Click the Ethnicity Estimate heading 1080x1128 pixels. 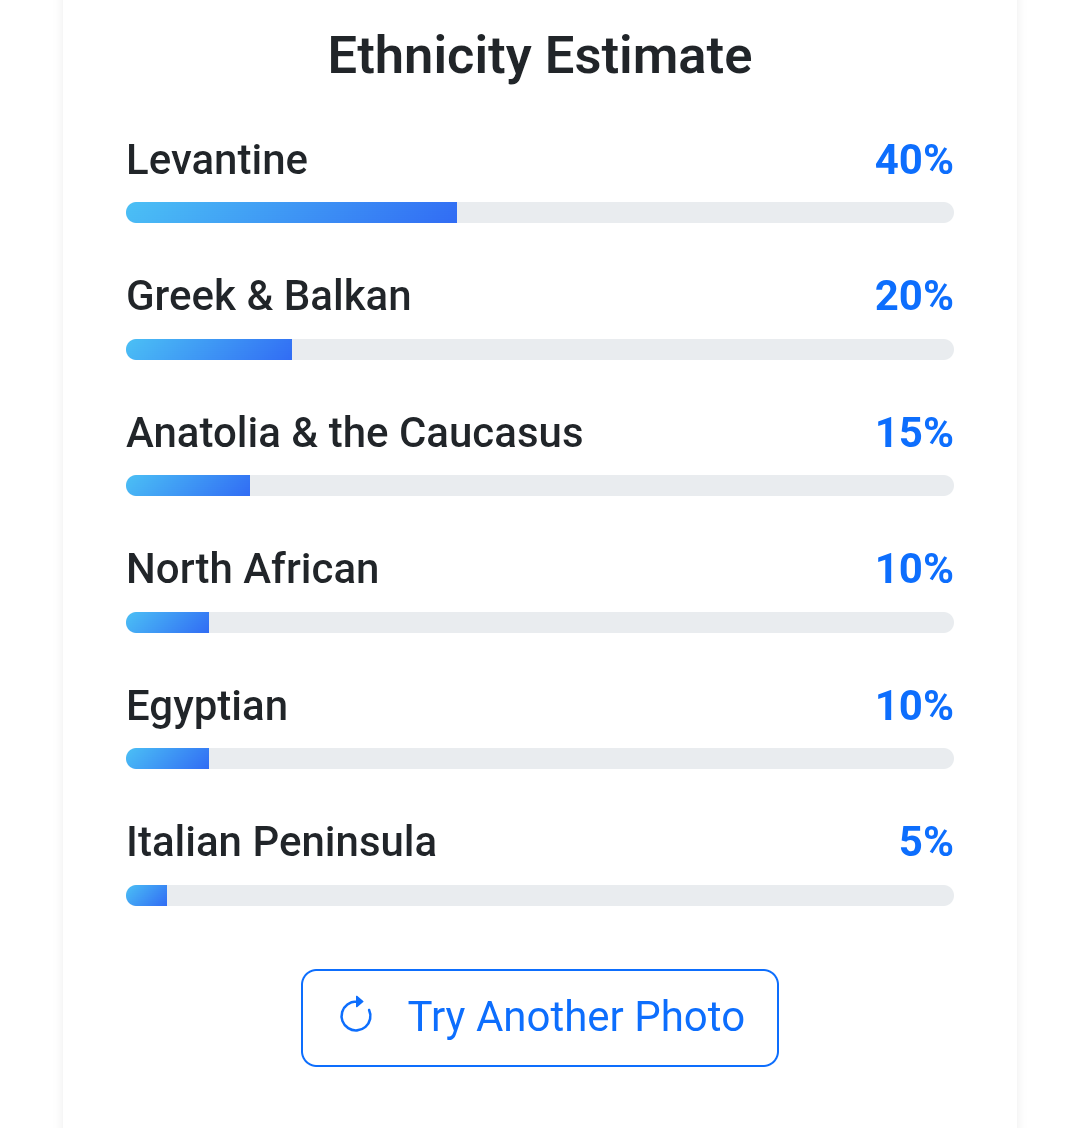[x=540, y=56]
